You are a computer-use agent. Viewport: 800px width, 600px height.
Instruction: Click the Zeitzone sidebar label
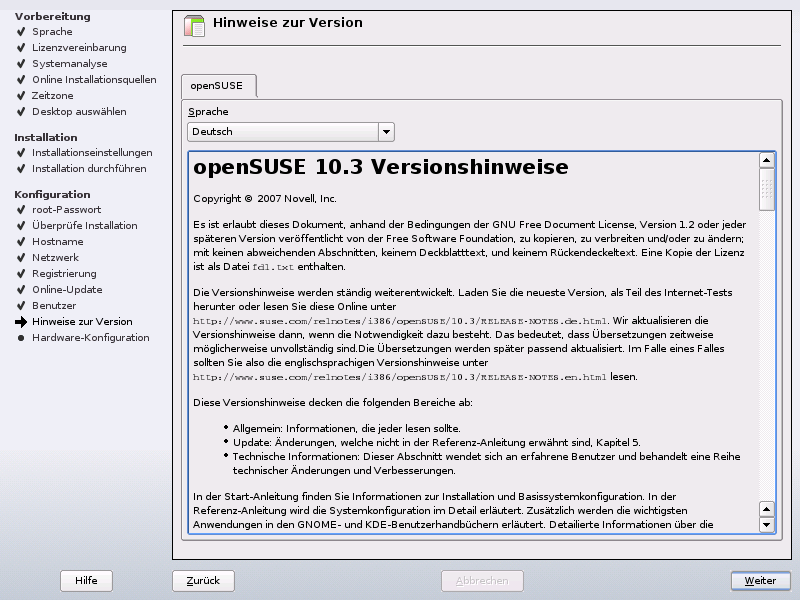[53, 96]
